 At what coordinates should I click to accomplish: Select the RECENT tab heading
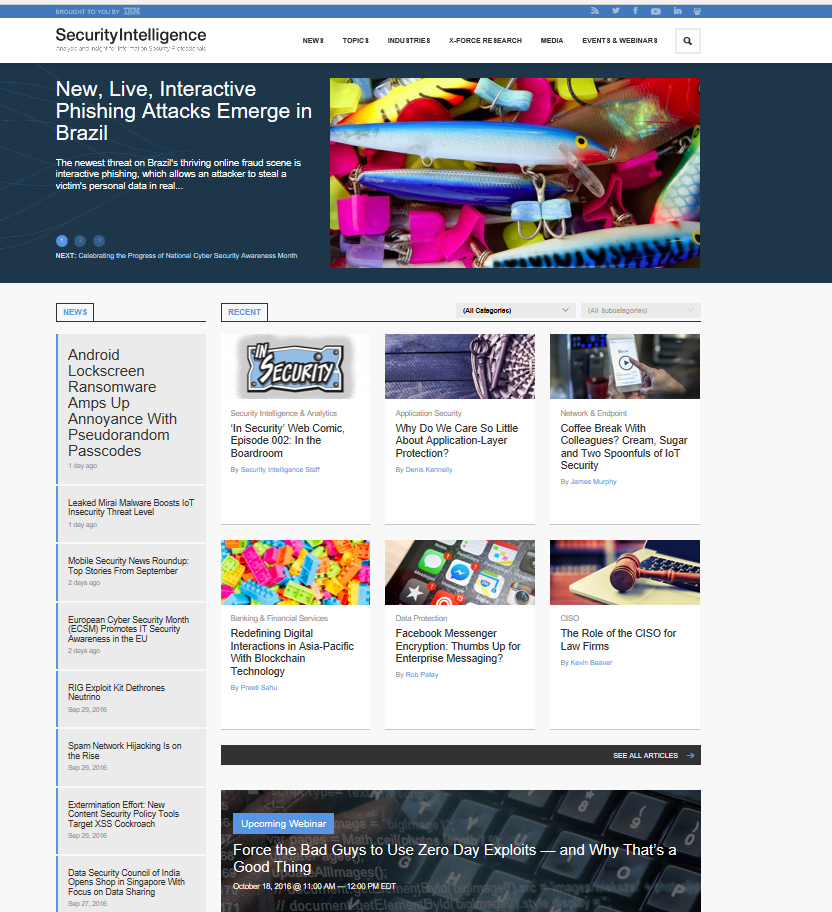point(244,312)
